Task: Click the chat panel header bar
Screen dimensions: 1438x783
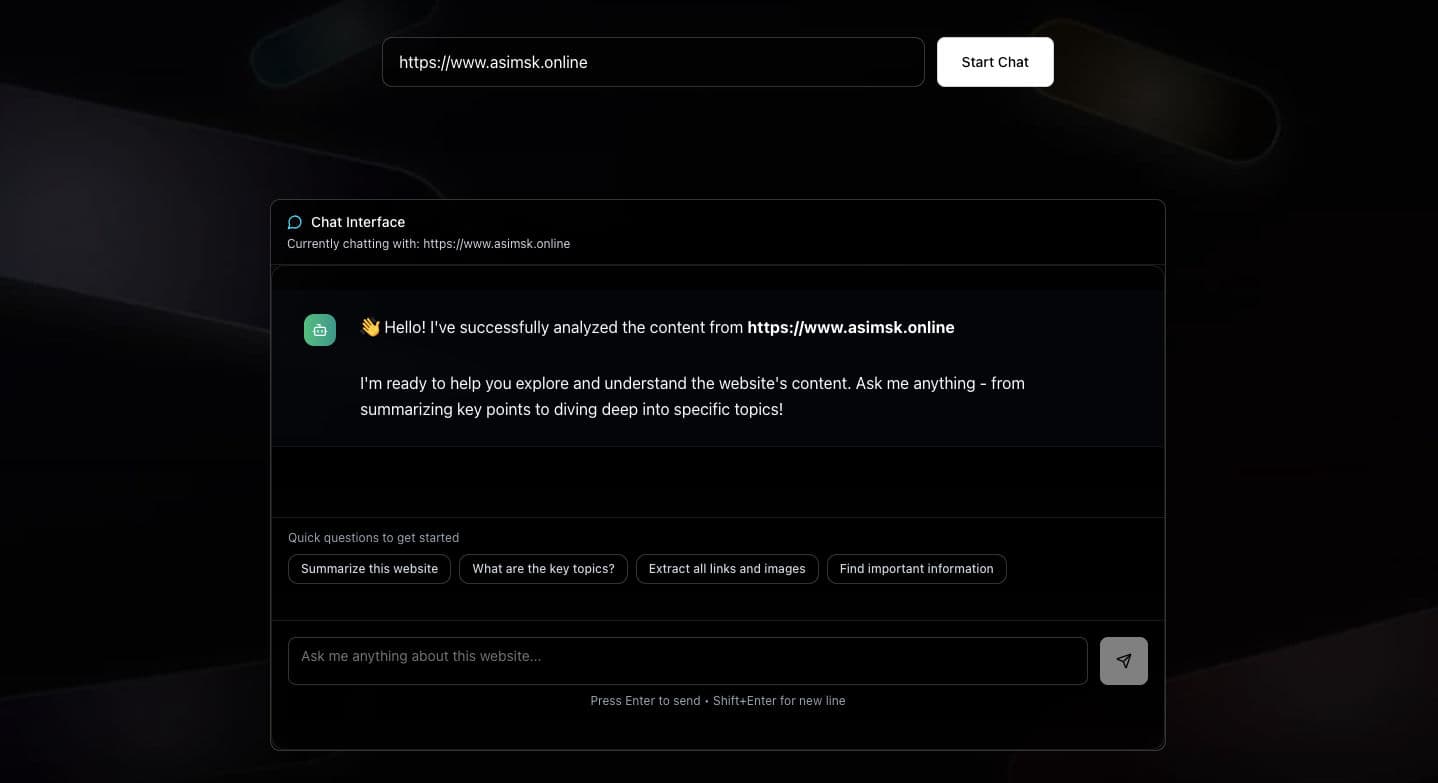Action: tap(717, 231)
